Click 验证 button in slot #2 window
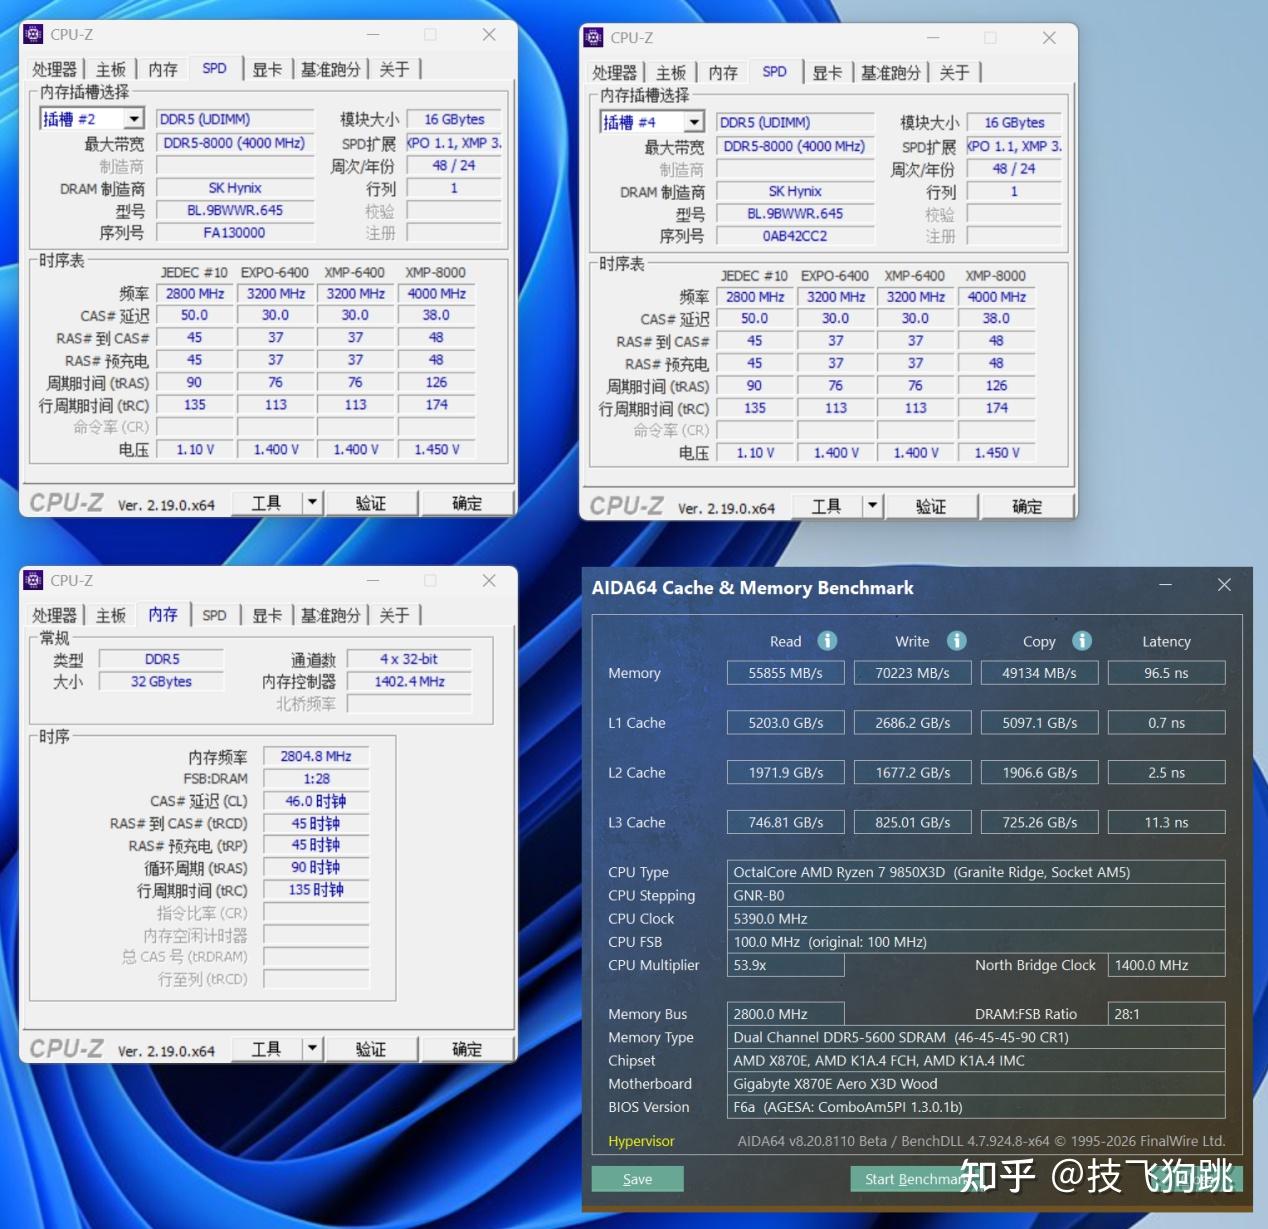 371,503
